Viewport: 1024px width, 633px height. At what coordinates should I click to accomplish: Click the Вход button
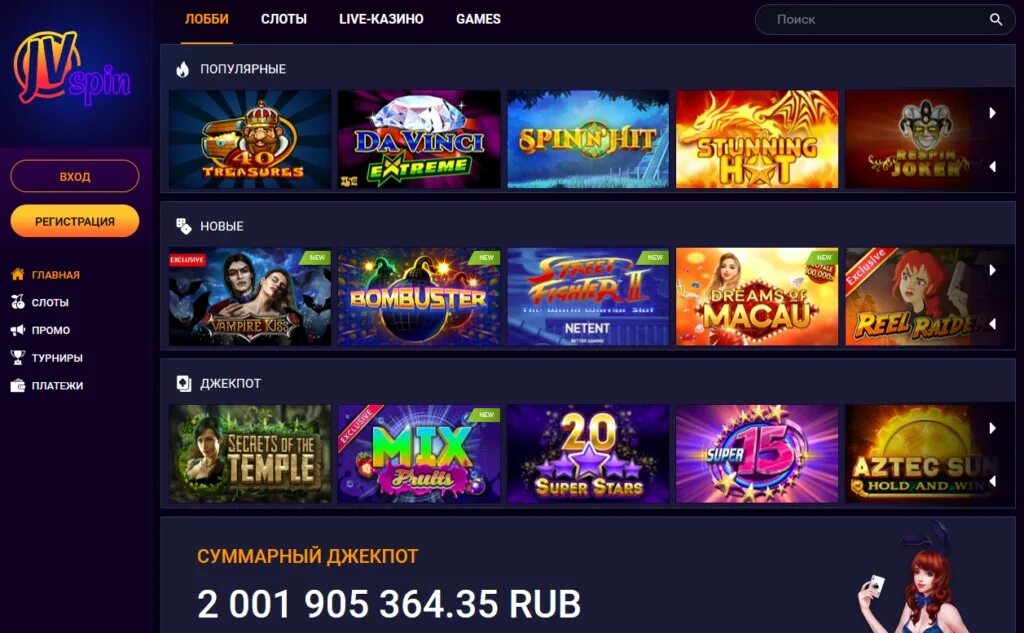74,176
